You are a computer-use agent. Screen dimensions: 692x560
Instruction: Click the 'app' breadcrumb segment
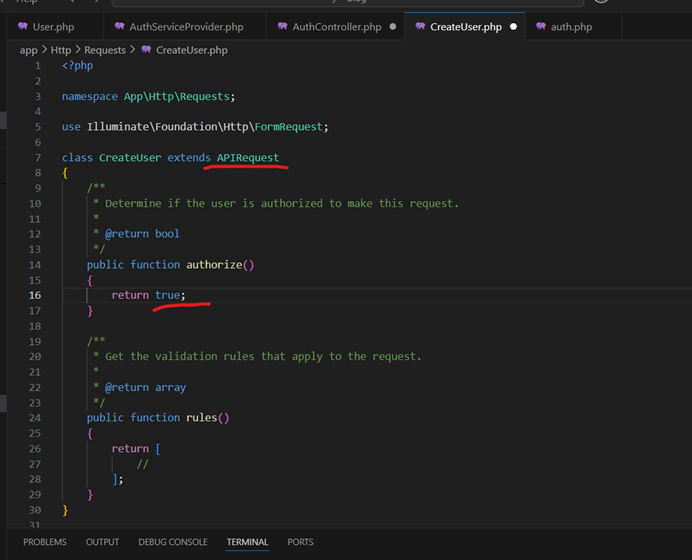(28, 50)
